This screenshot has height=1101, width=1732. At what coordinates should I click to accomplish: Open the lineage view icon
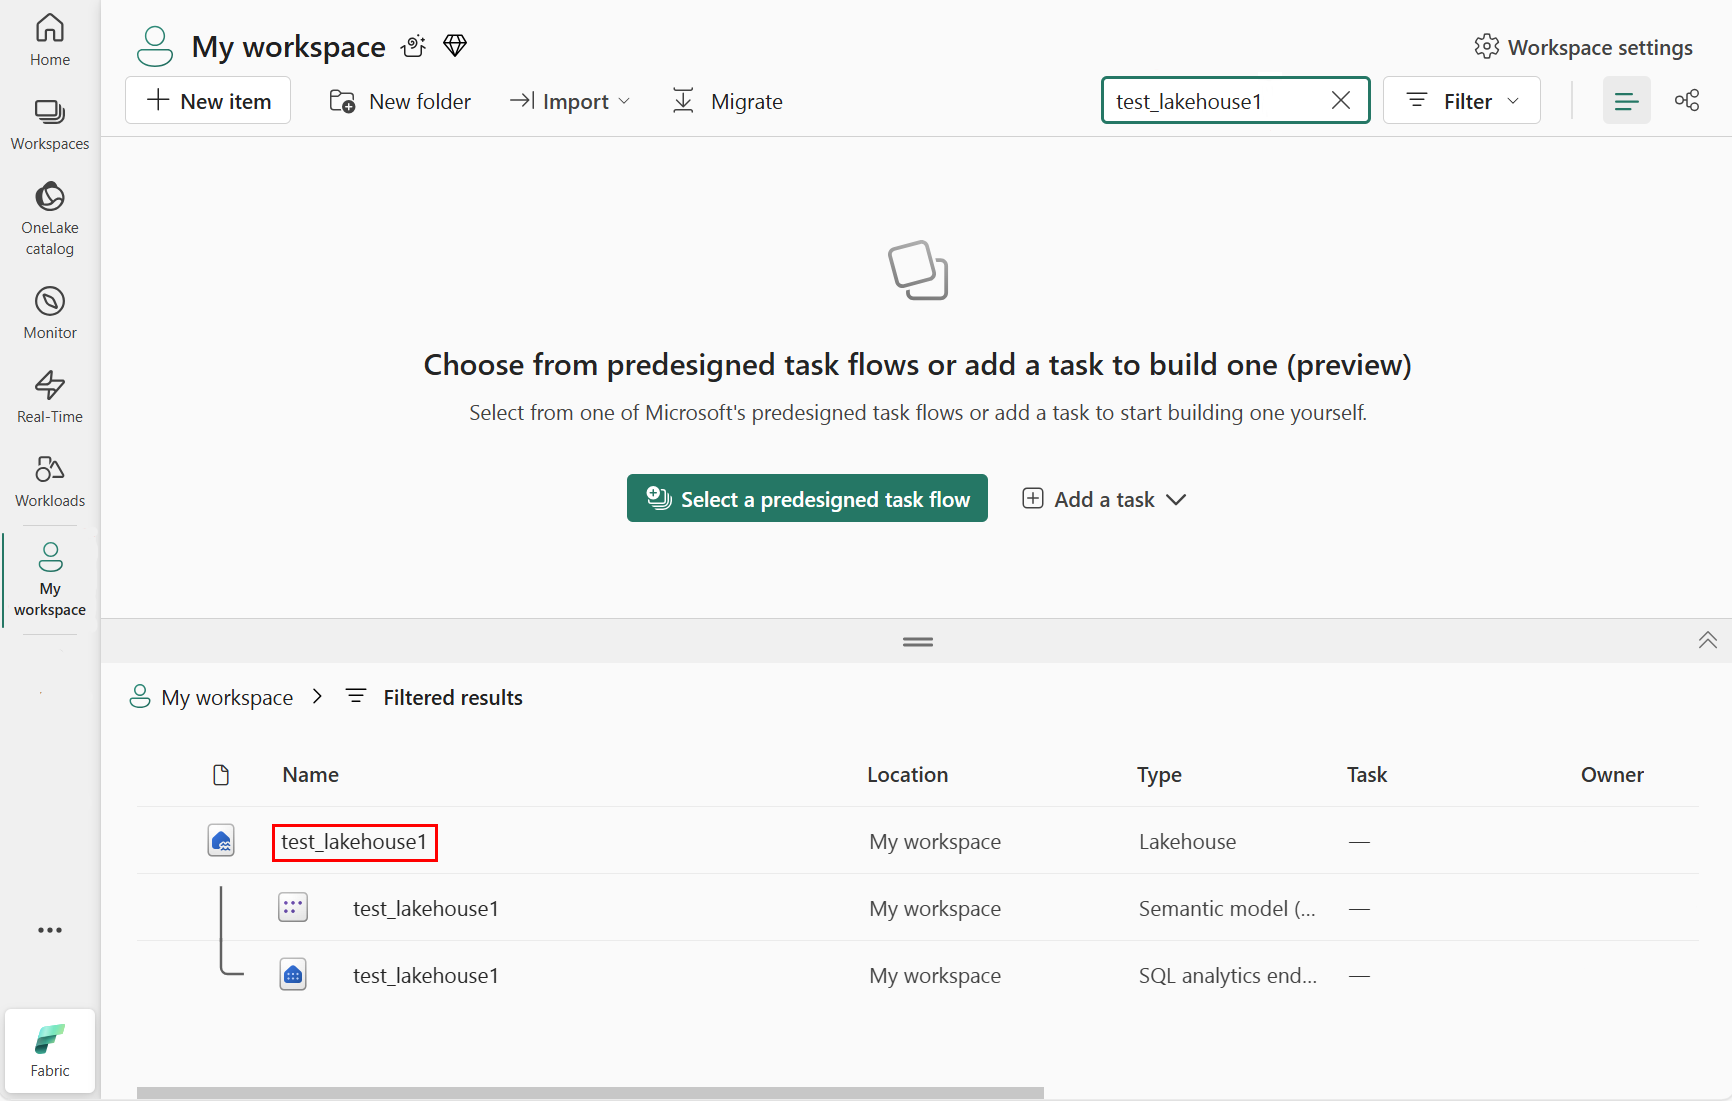pos(1687,101)
